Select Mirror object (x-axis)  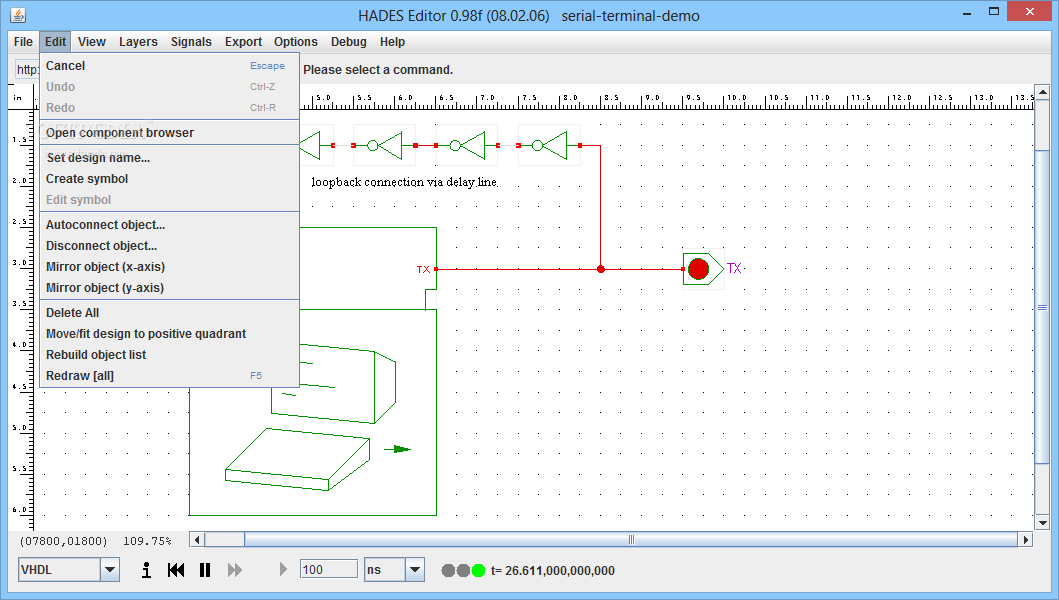click(x=170, y=266)
